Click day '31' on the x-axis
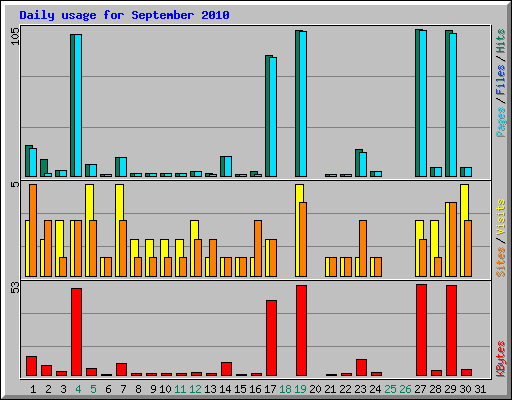Screen dimensions: 512x400 pyautogui.click(x=480, y=389)
